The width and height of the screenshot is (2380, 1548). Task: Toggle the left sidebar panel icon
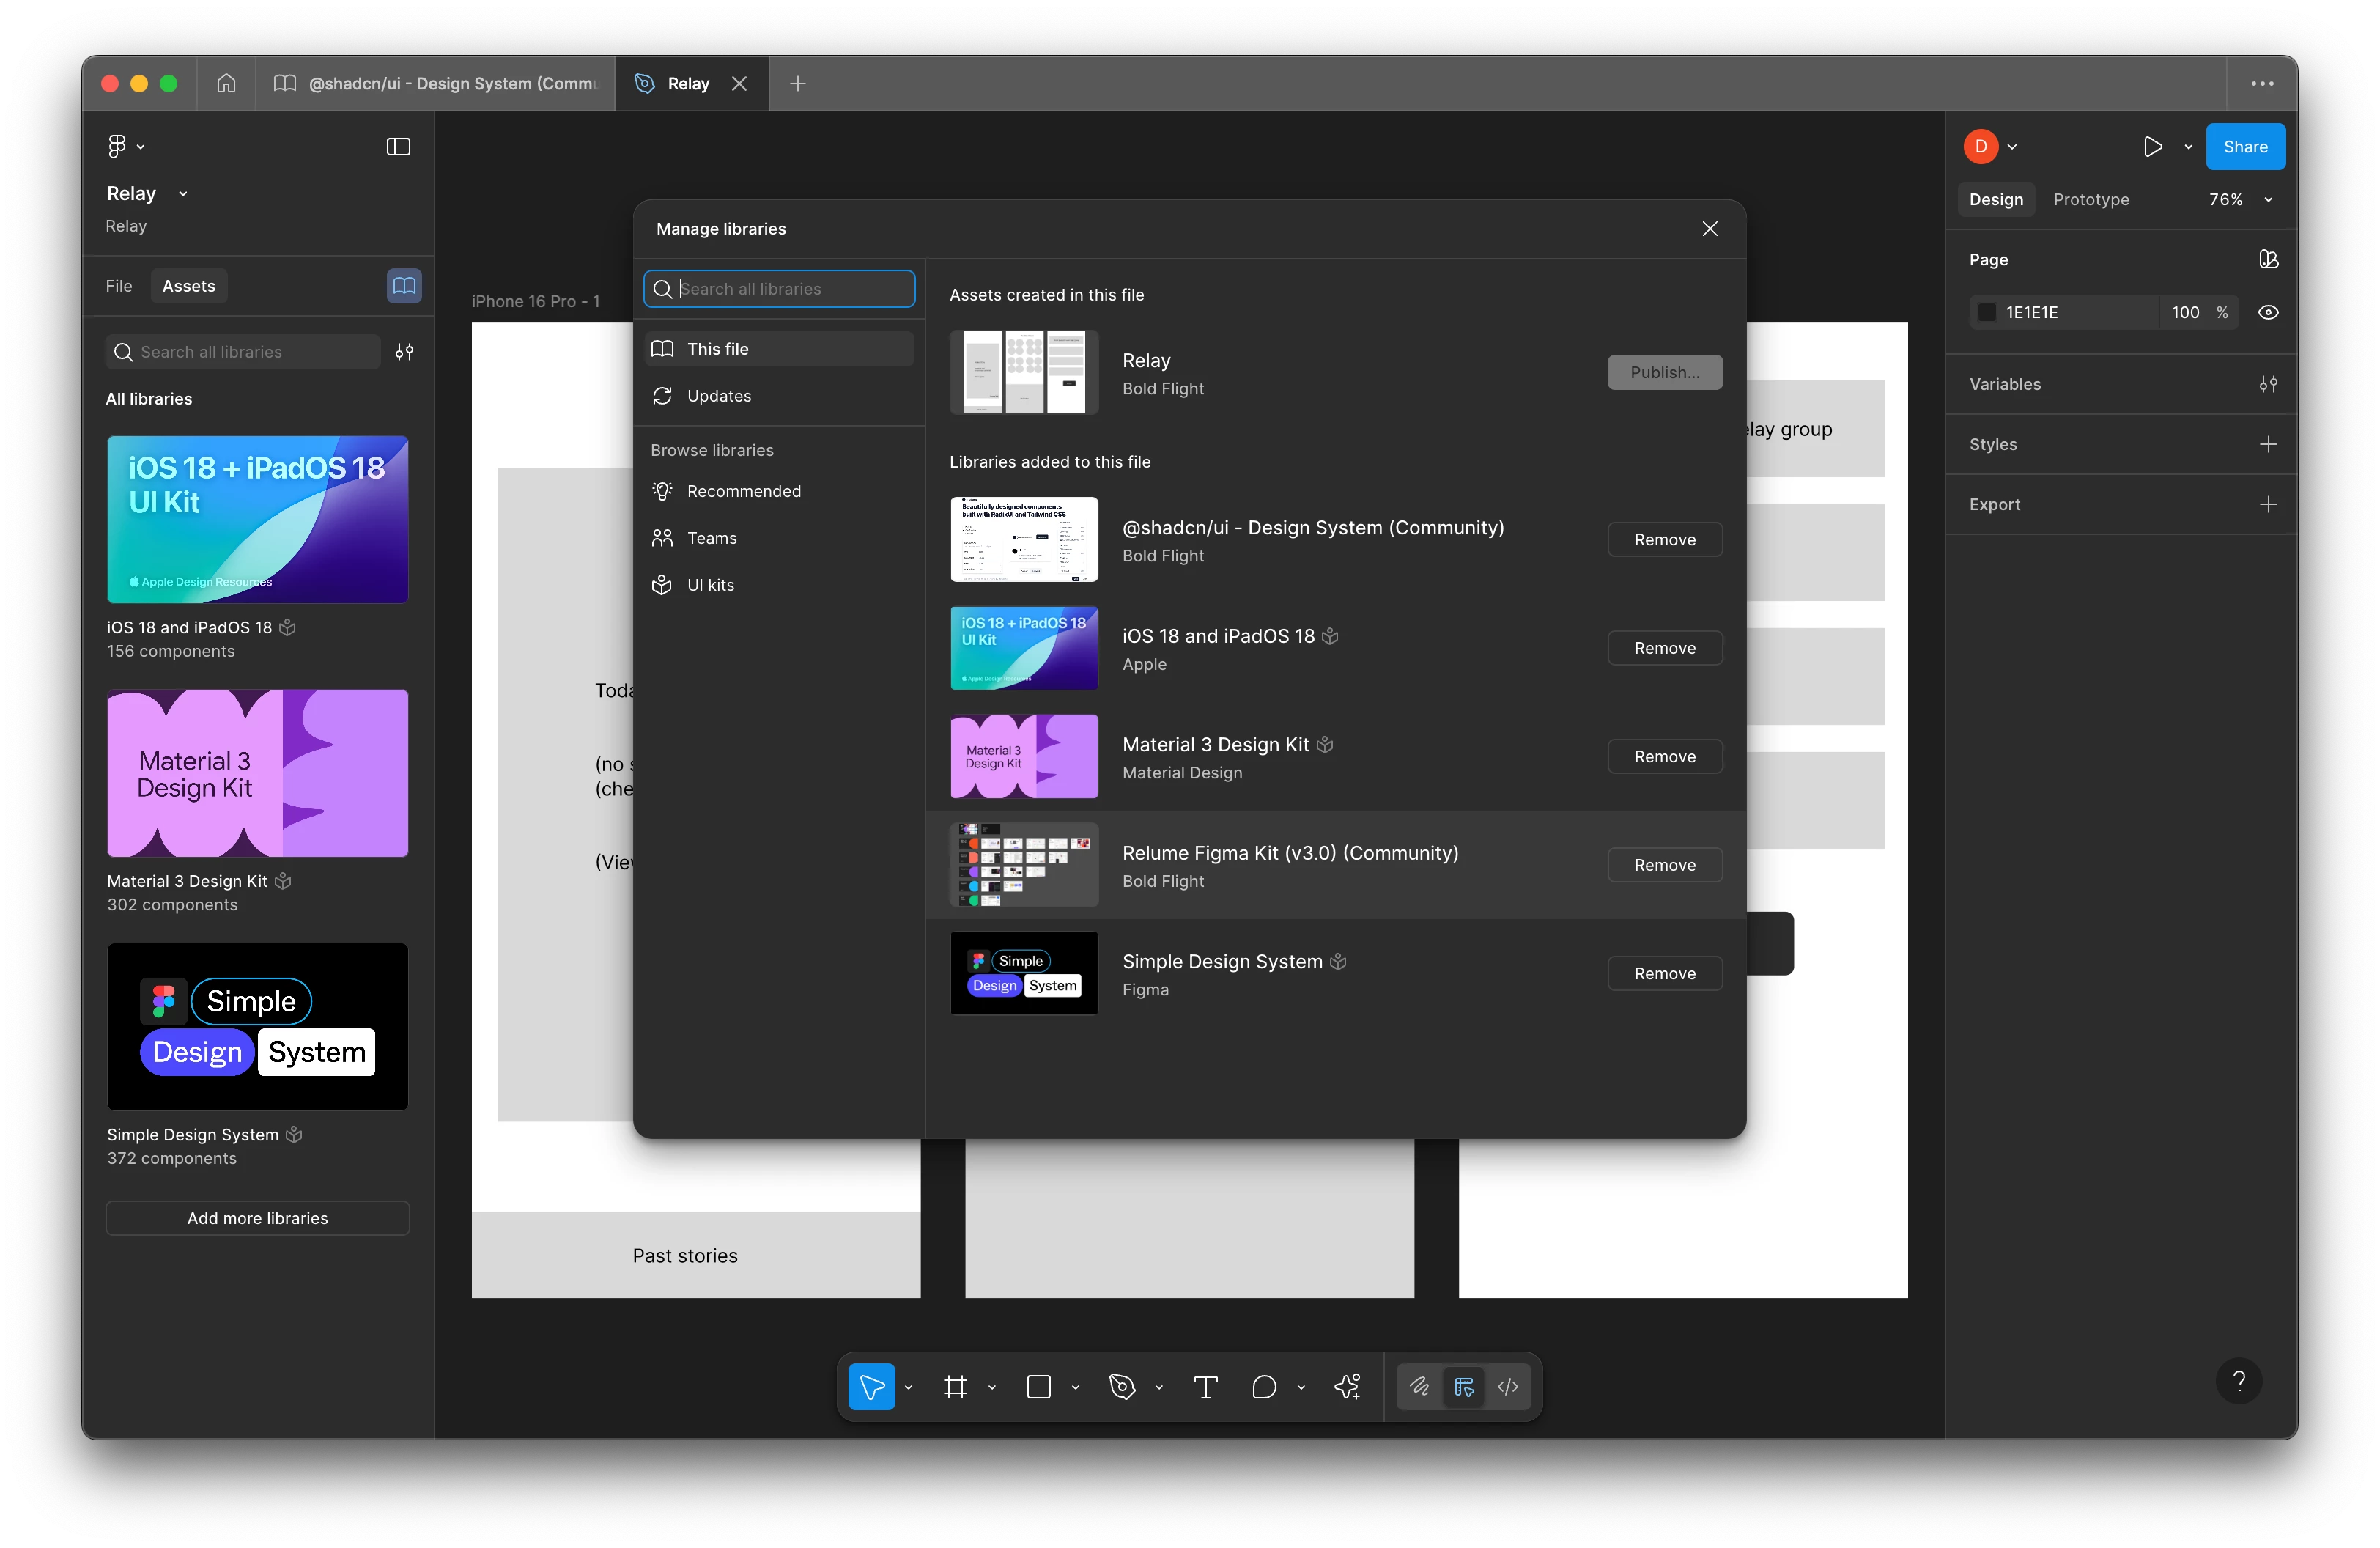click(398, 147)
